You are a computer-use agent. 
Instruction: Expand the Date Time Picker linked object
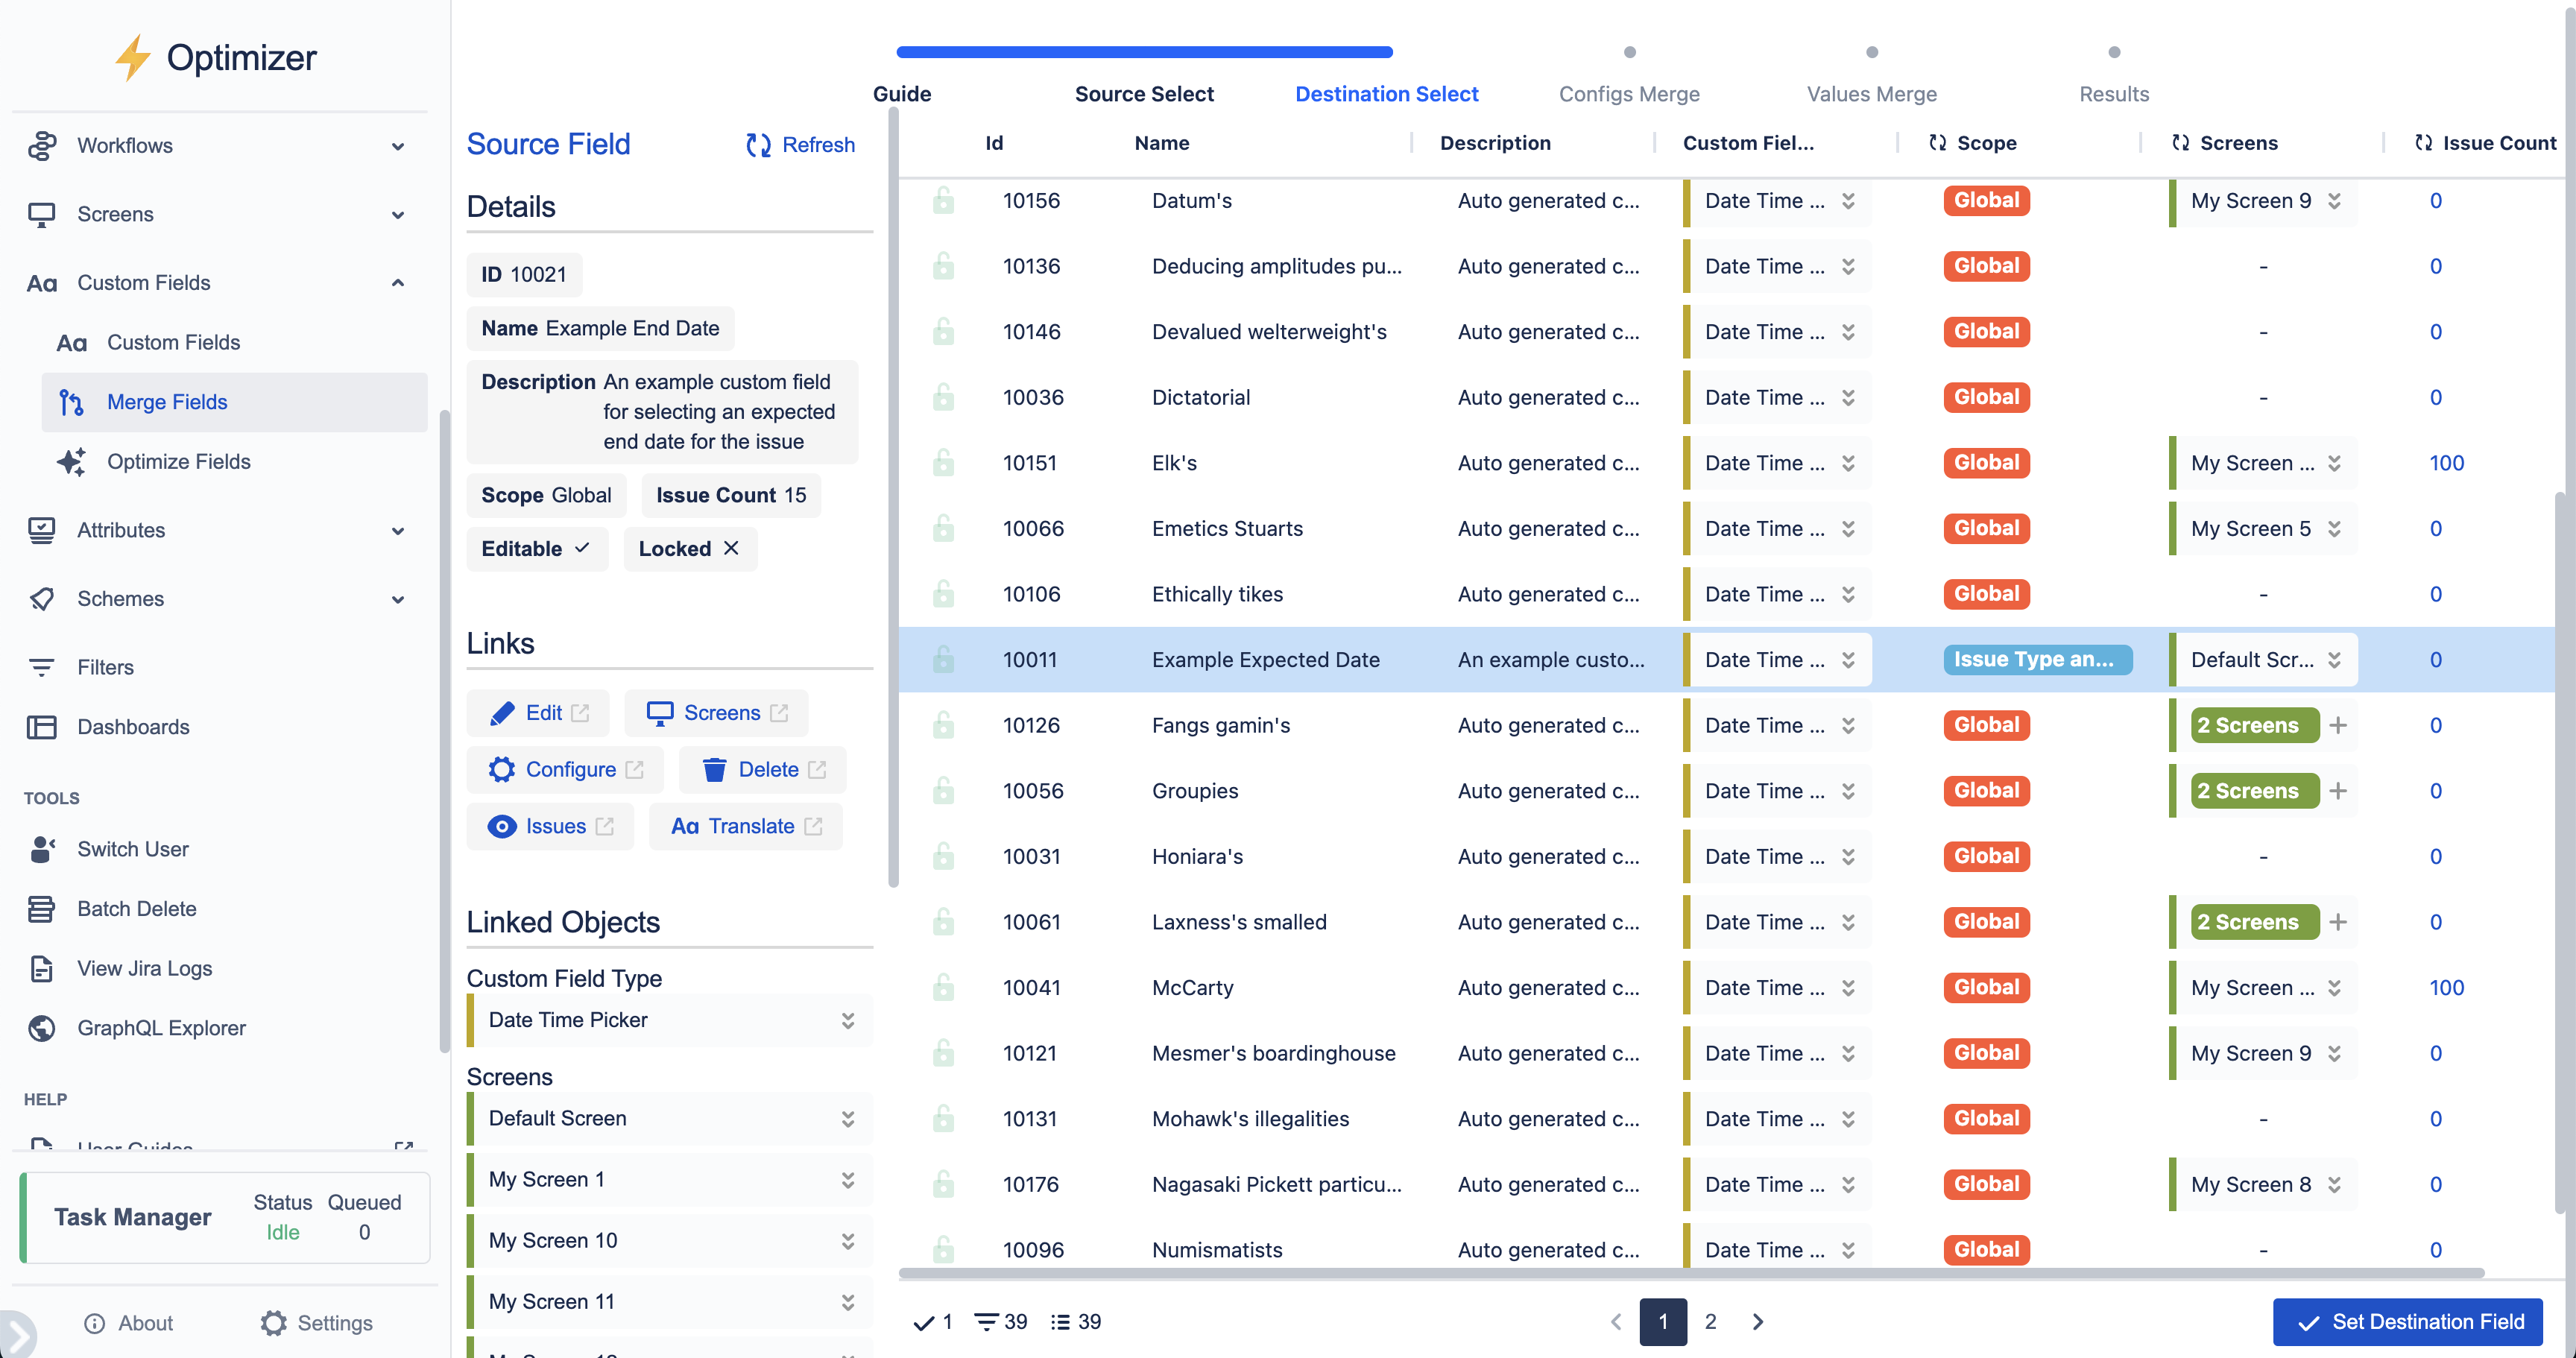847,1020
